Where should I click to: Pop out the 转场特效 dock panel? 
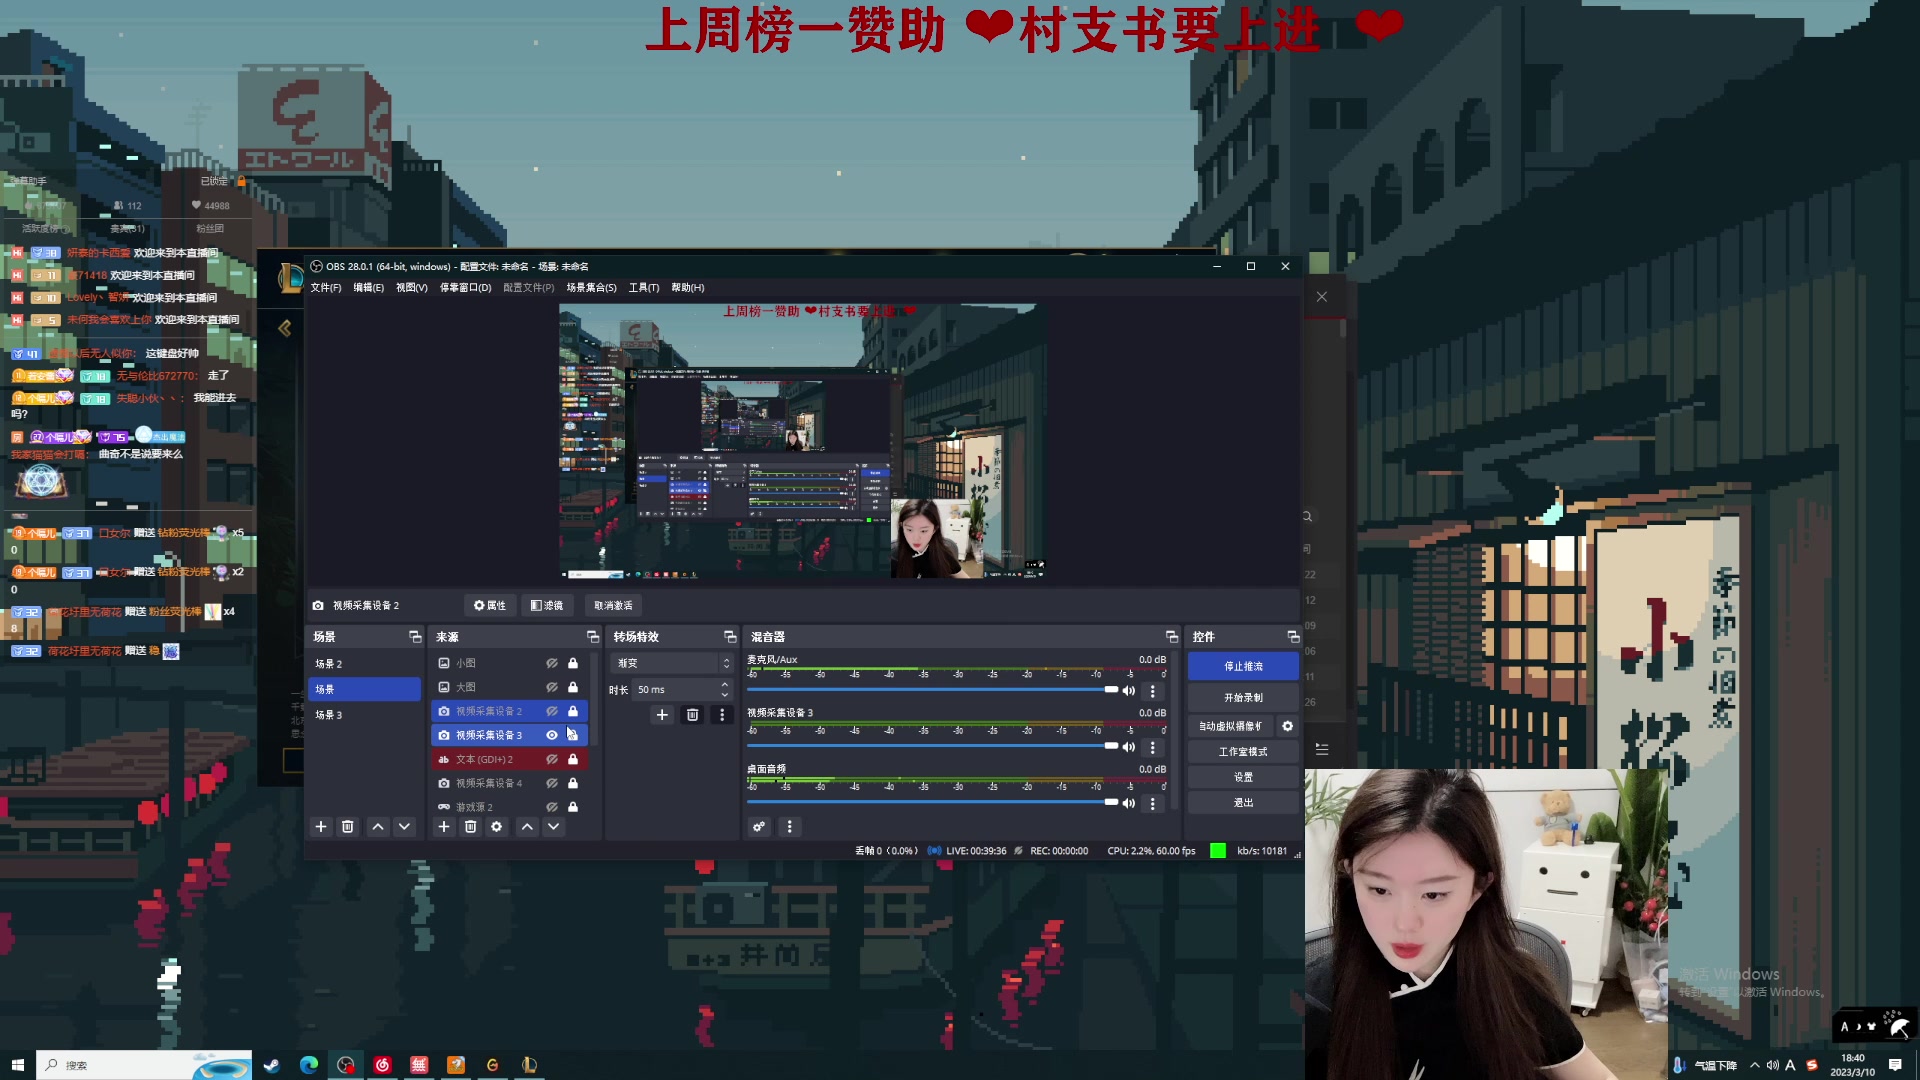(x=730, y=637)
